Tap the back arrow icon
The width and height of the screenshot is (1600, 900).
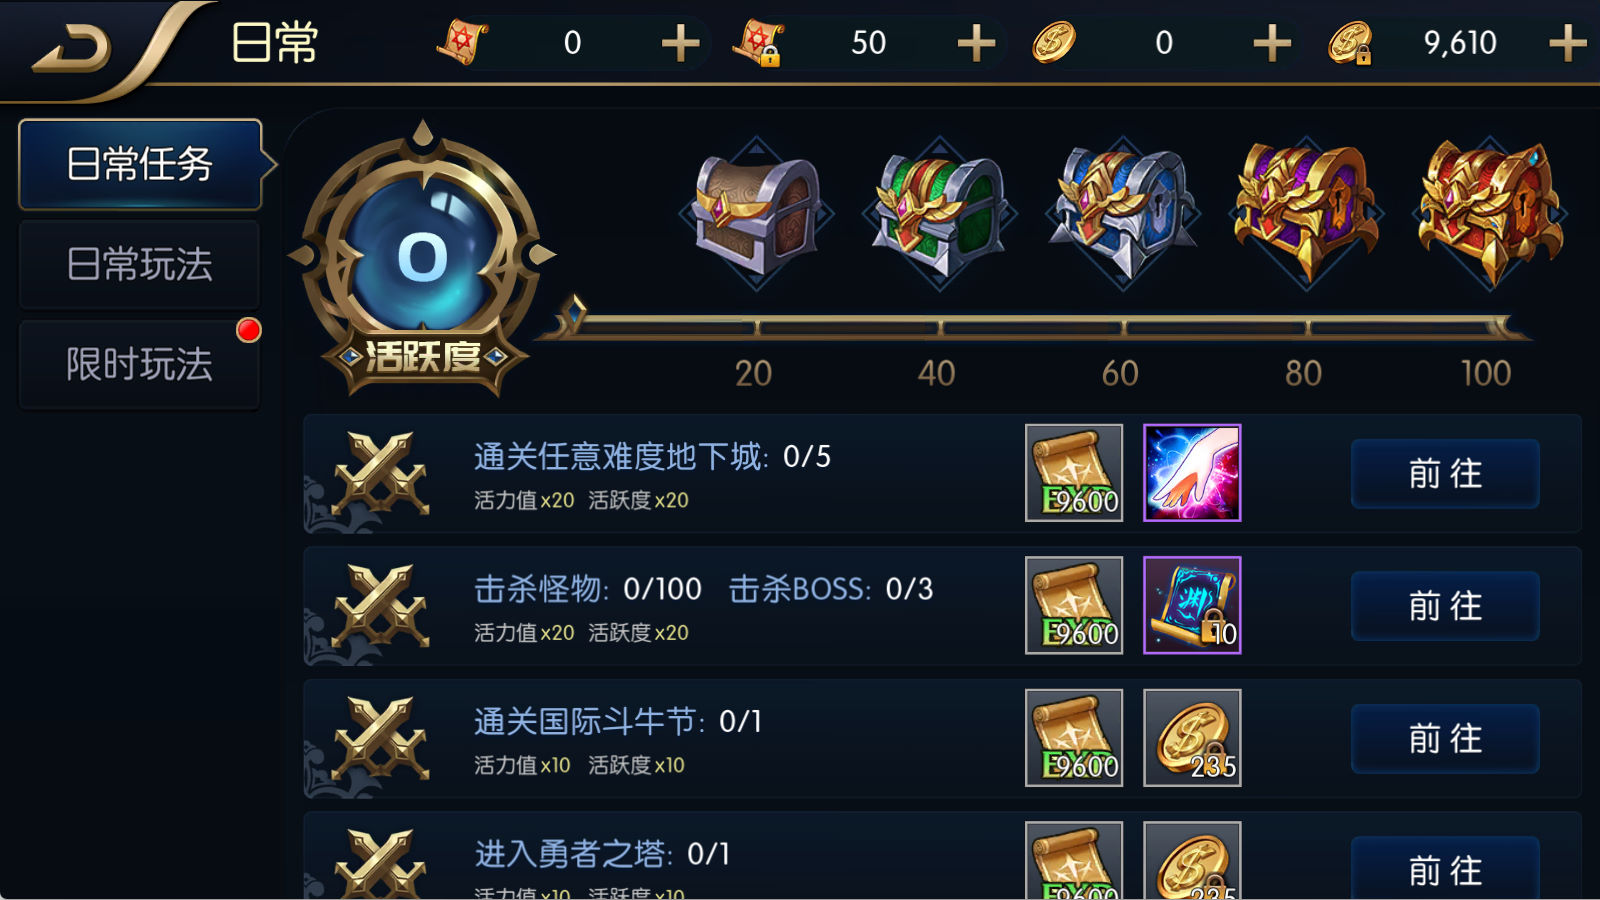(72, 47)
